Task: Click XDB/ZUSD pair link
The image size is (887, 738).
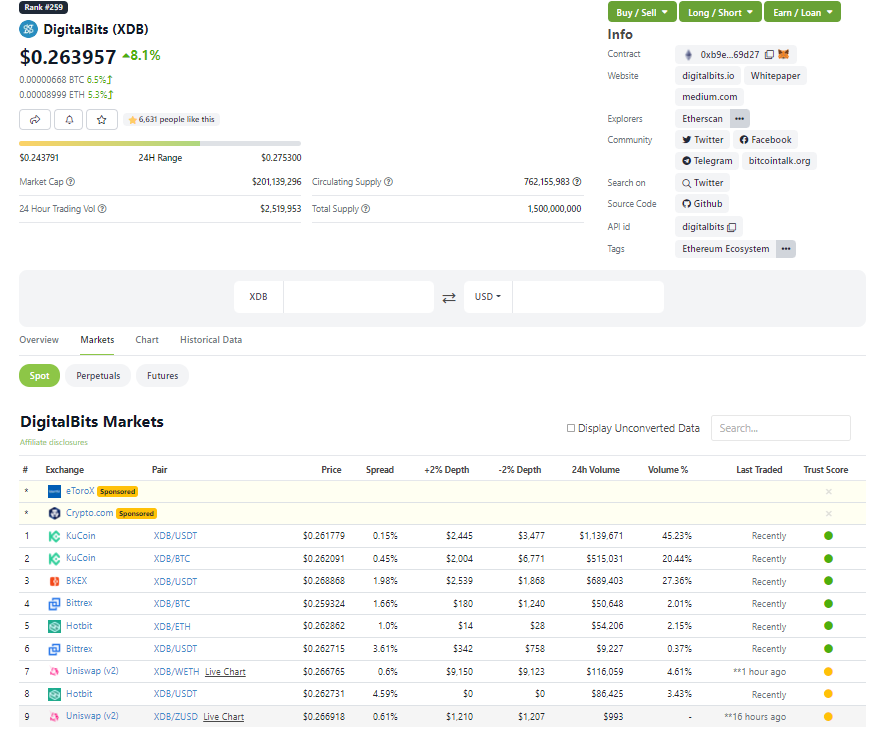Action: tap(175, 717)
